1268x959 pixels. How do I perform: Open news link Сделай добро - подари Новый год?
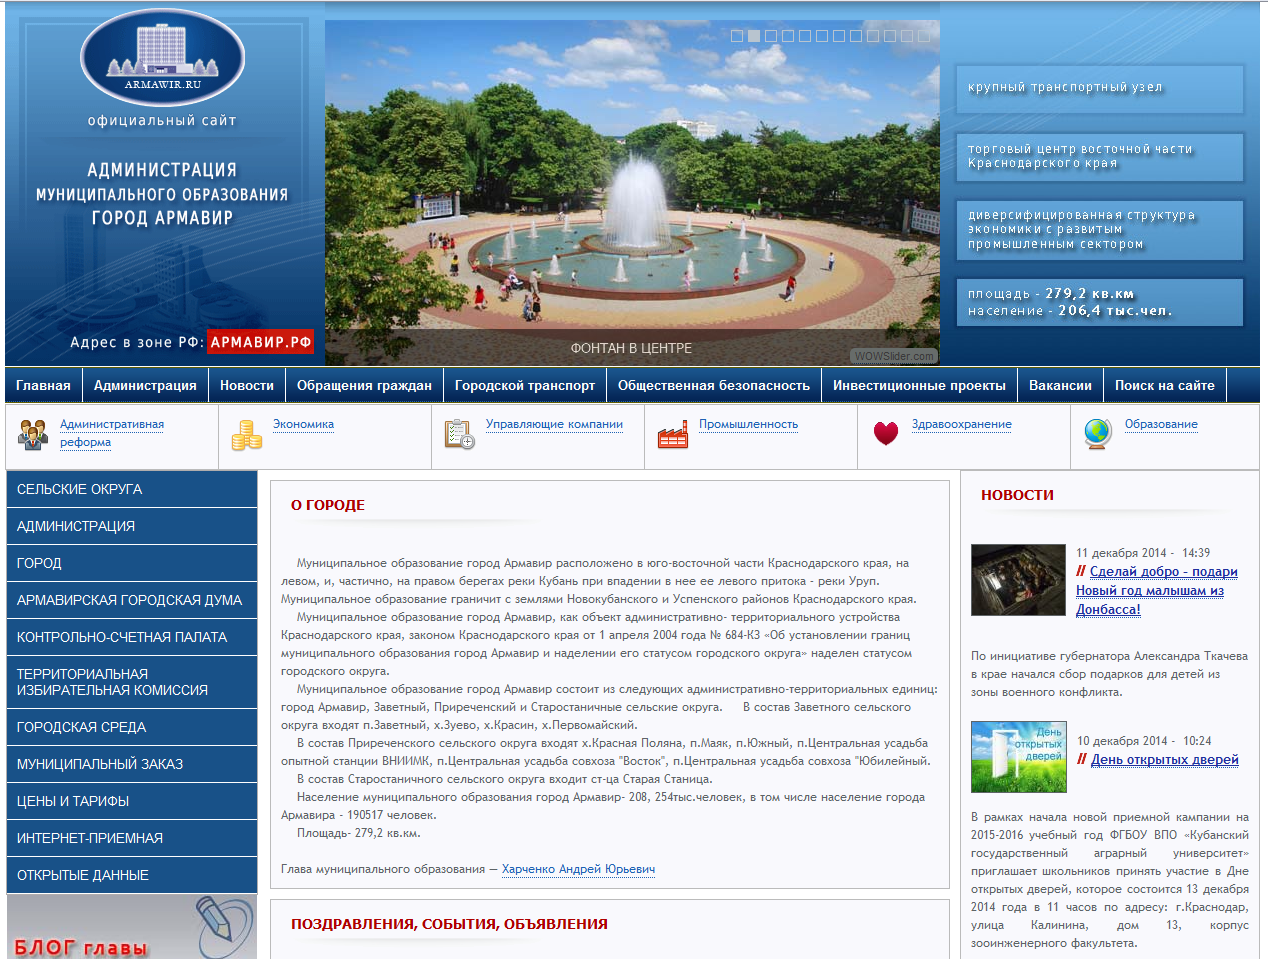click(1157, 590)
